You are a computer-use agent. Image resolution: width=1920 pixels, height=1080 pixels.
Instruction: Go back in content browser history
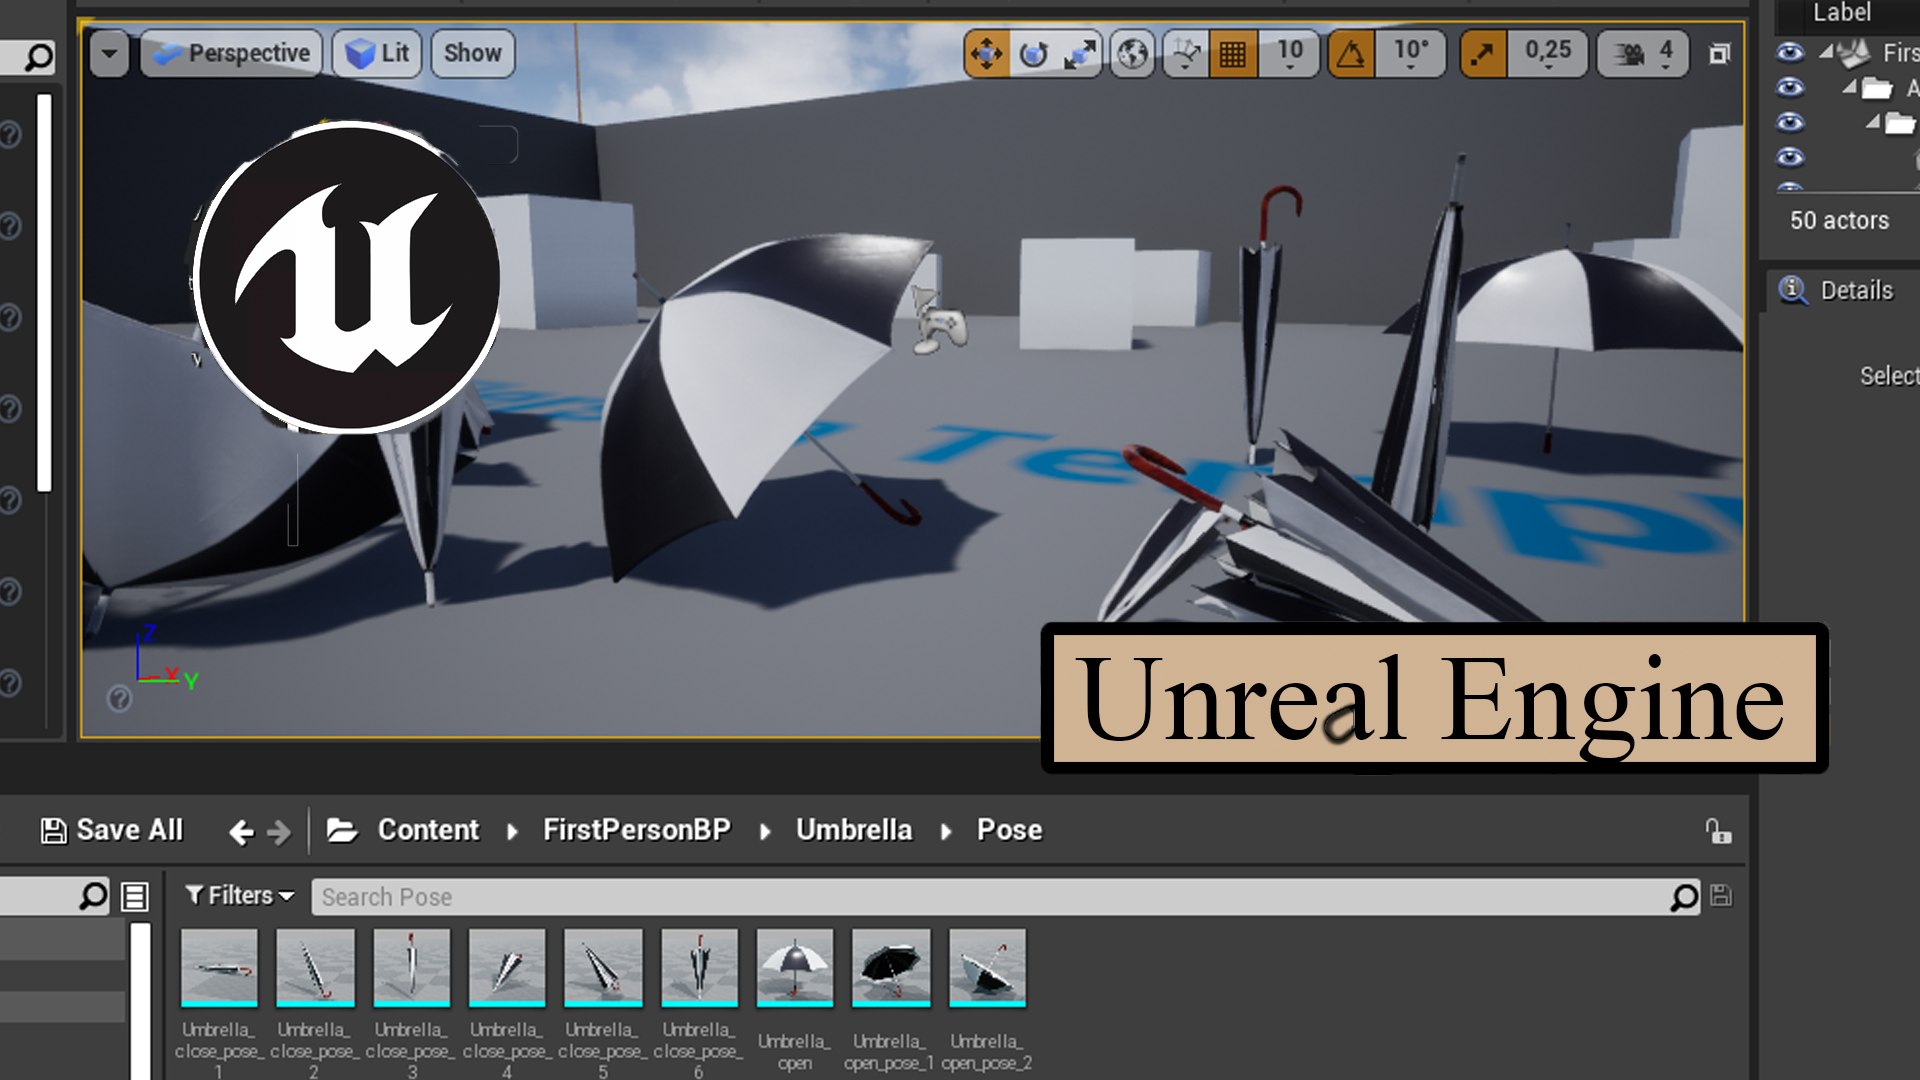point(240,831)
